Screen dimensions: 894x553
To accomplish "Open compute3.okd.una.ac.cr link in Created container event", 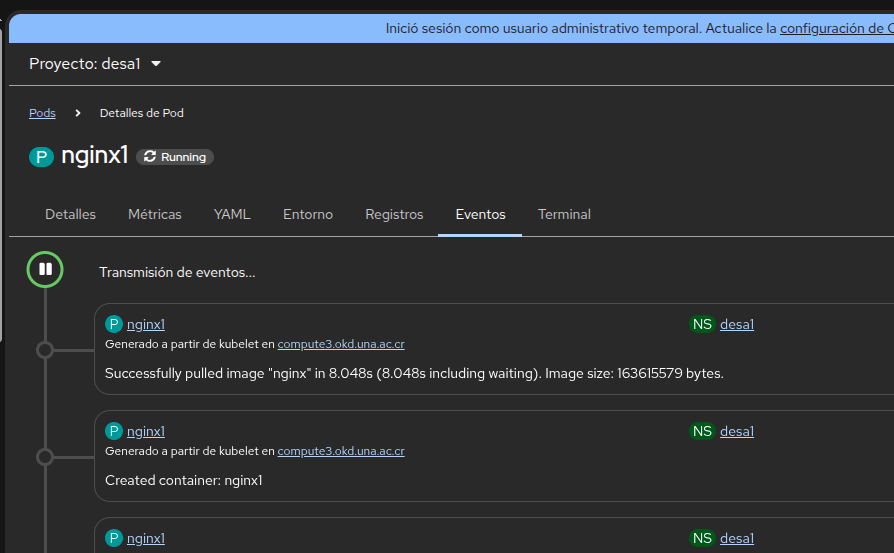I will point(341,451).
